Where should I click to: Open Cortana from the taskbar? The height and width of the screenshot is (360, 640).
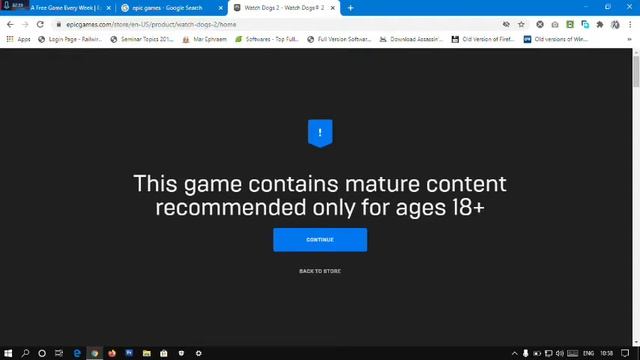coord(42,353)
